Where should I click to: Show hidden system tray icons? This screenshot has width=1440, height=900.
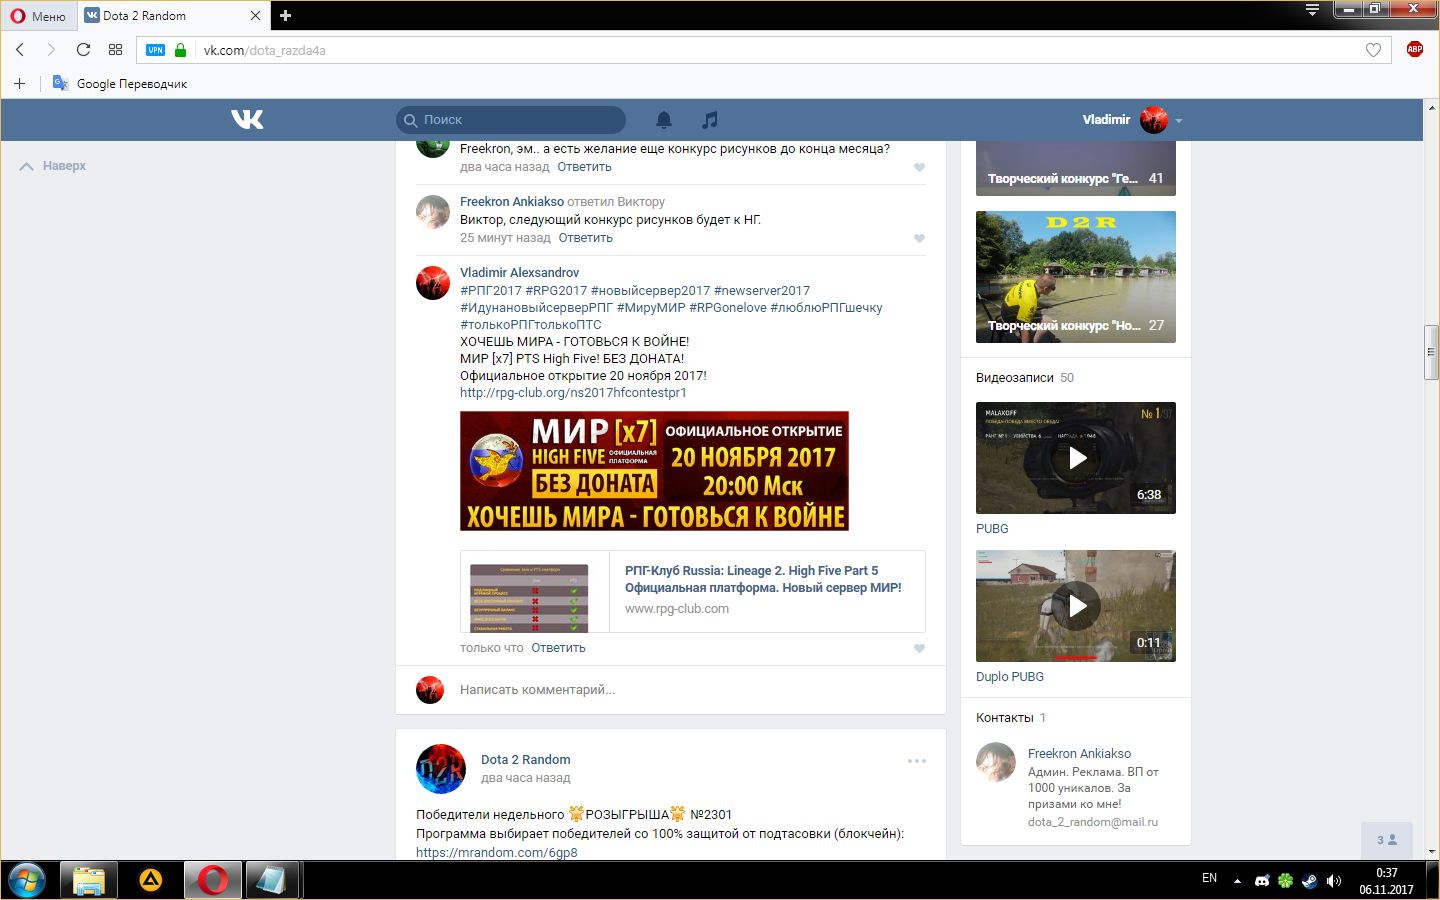1237,881
